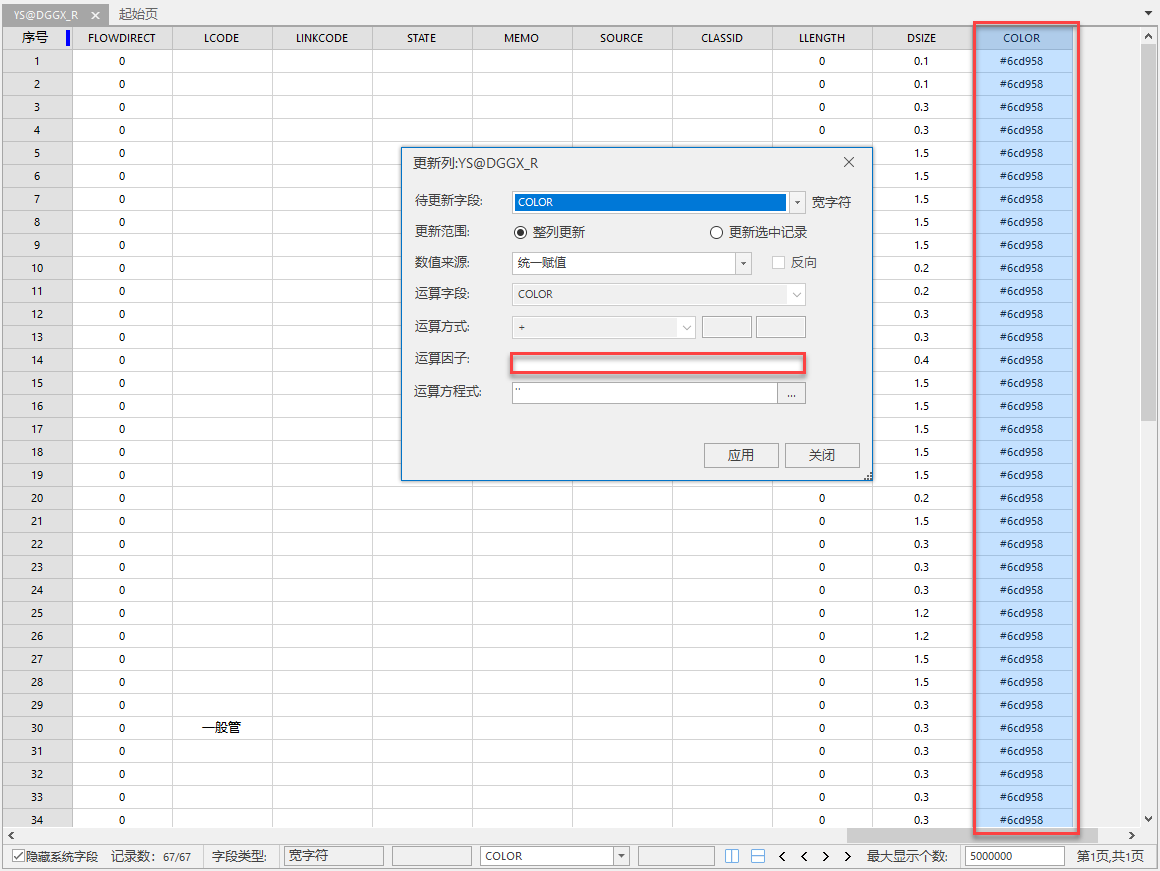Open the equation editor ellipsis button
This screenshot has width=1160, height=871.
tap(791, 394)
